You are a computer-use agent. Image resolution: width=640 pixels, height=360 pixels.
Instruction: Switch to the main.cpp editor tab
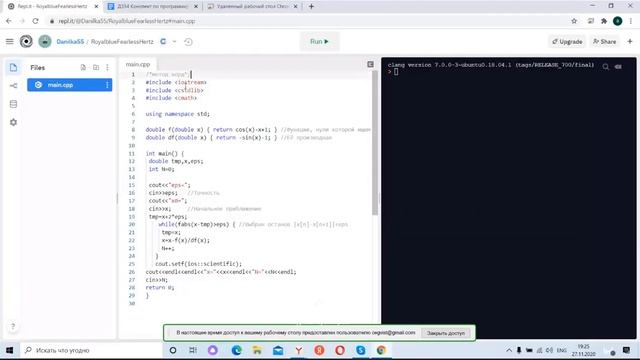point(138,64)
